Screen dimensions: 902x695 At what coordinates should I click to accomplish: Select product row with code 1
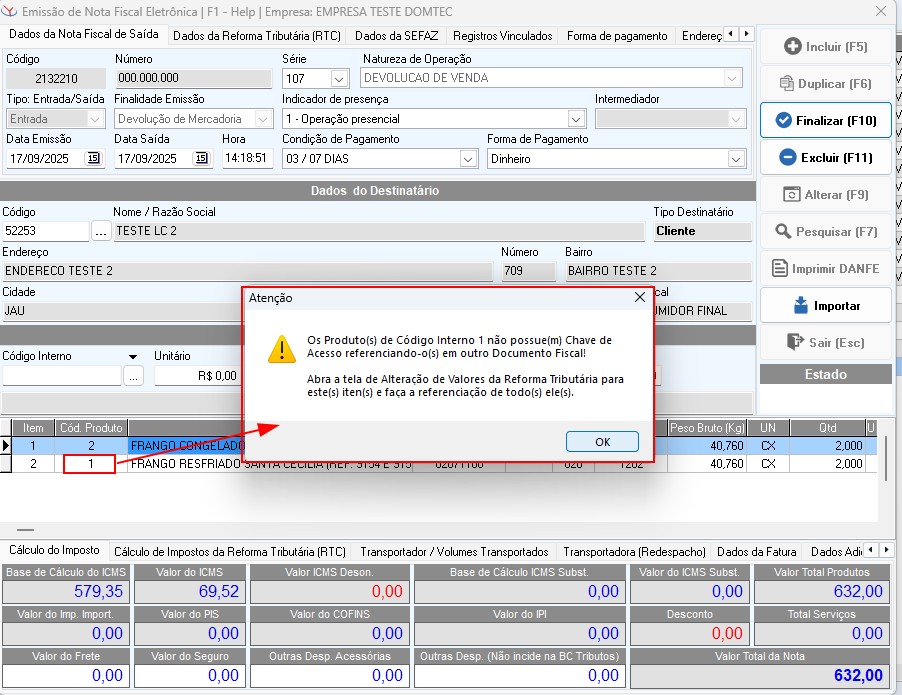[90, 464]
